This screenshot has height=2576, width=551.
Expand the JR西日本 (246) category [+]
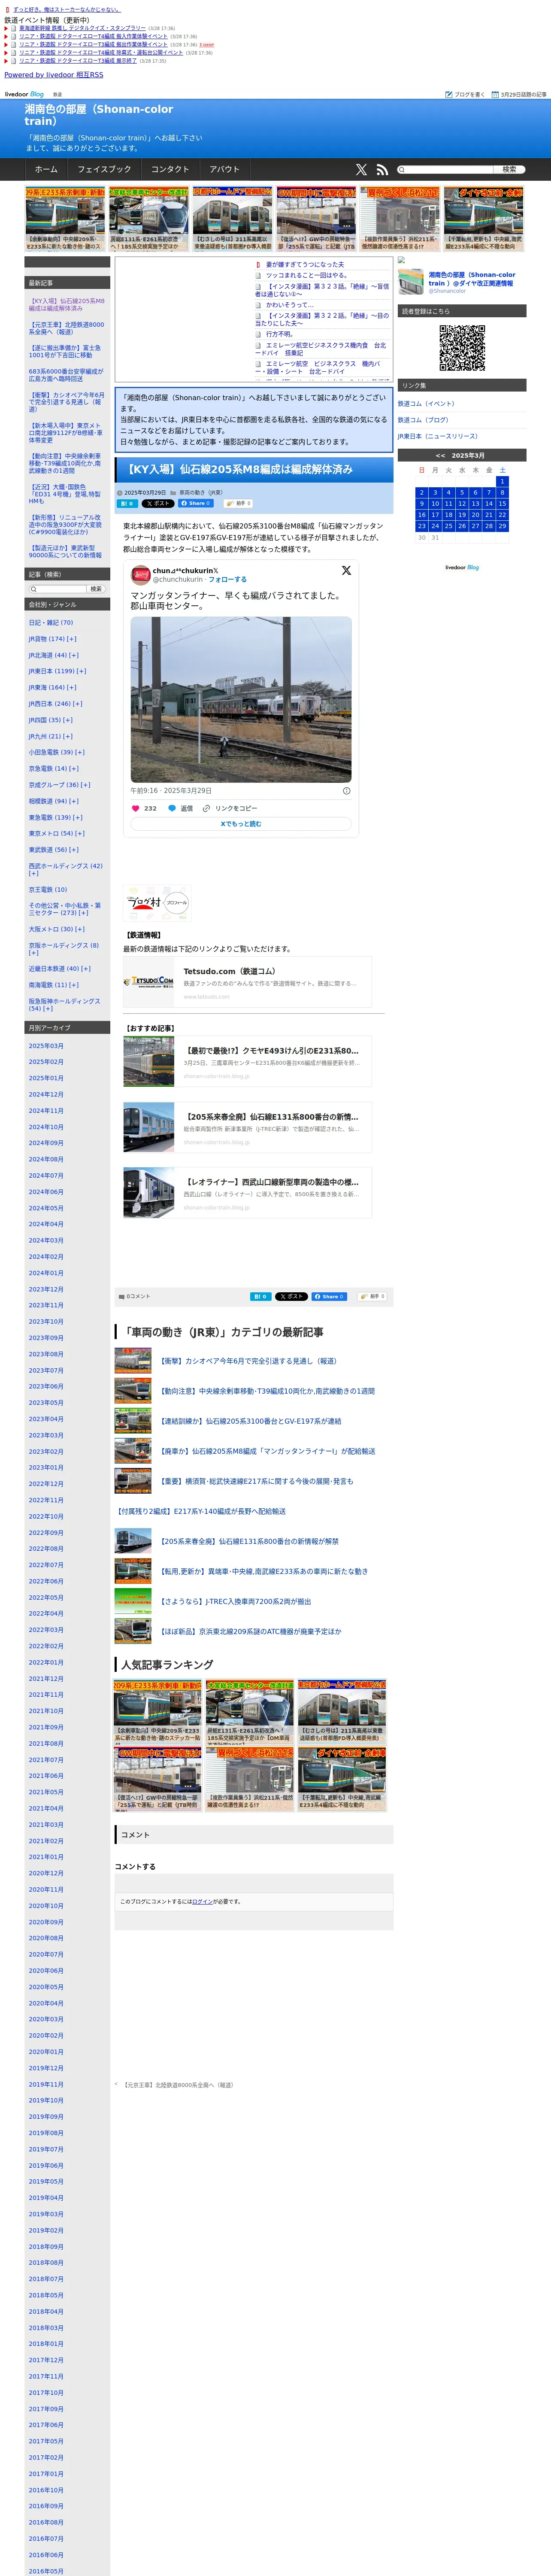tap(78, 704)
